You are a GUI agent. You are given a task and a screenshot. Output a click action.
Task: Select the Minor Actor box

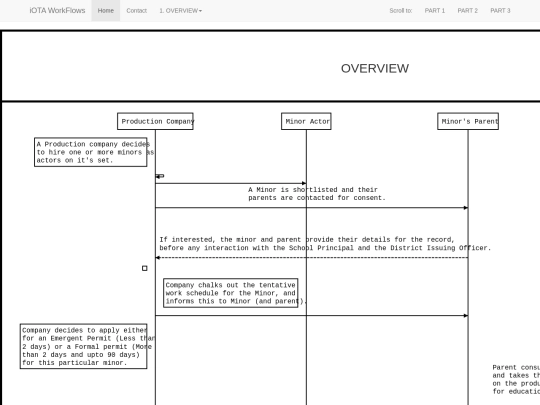306,121
